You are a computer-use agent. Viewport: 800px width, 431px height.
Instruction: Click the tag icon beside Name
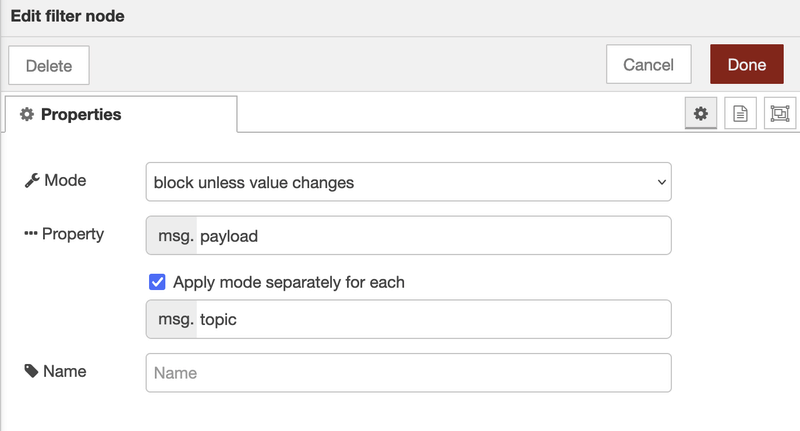coord(31,371)
